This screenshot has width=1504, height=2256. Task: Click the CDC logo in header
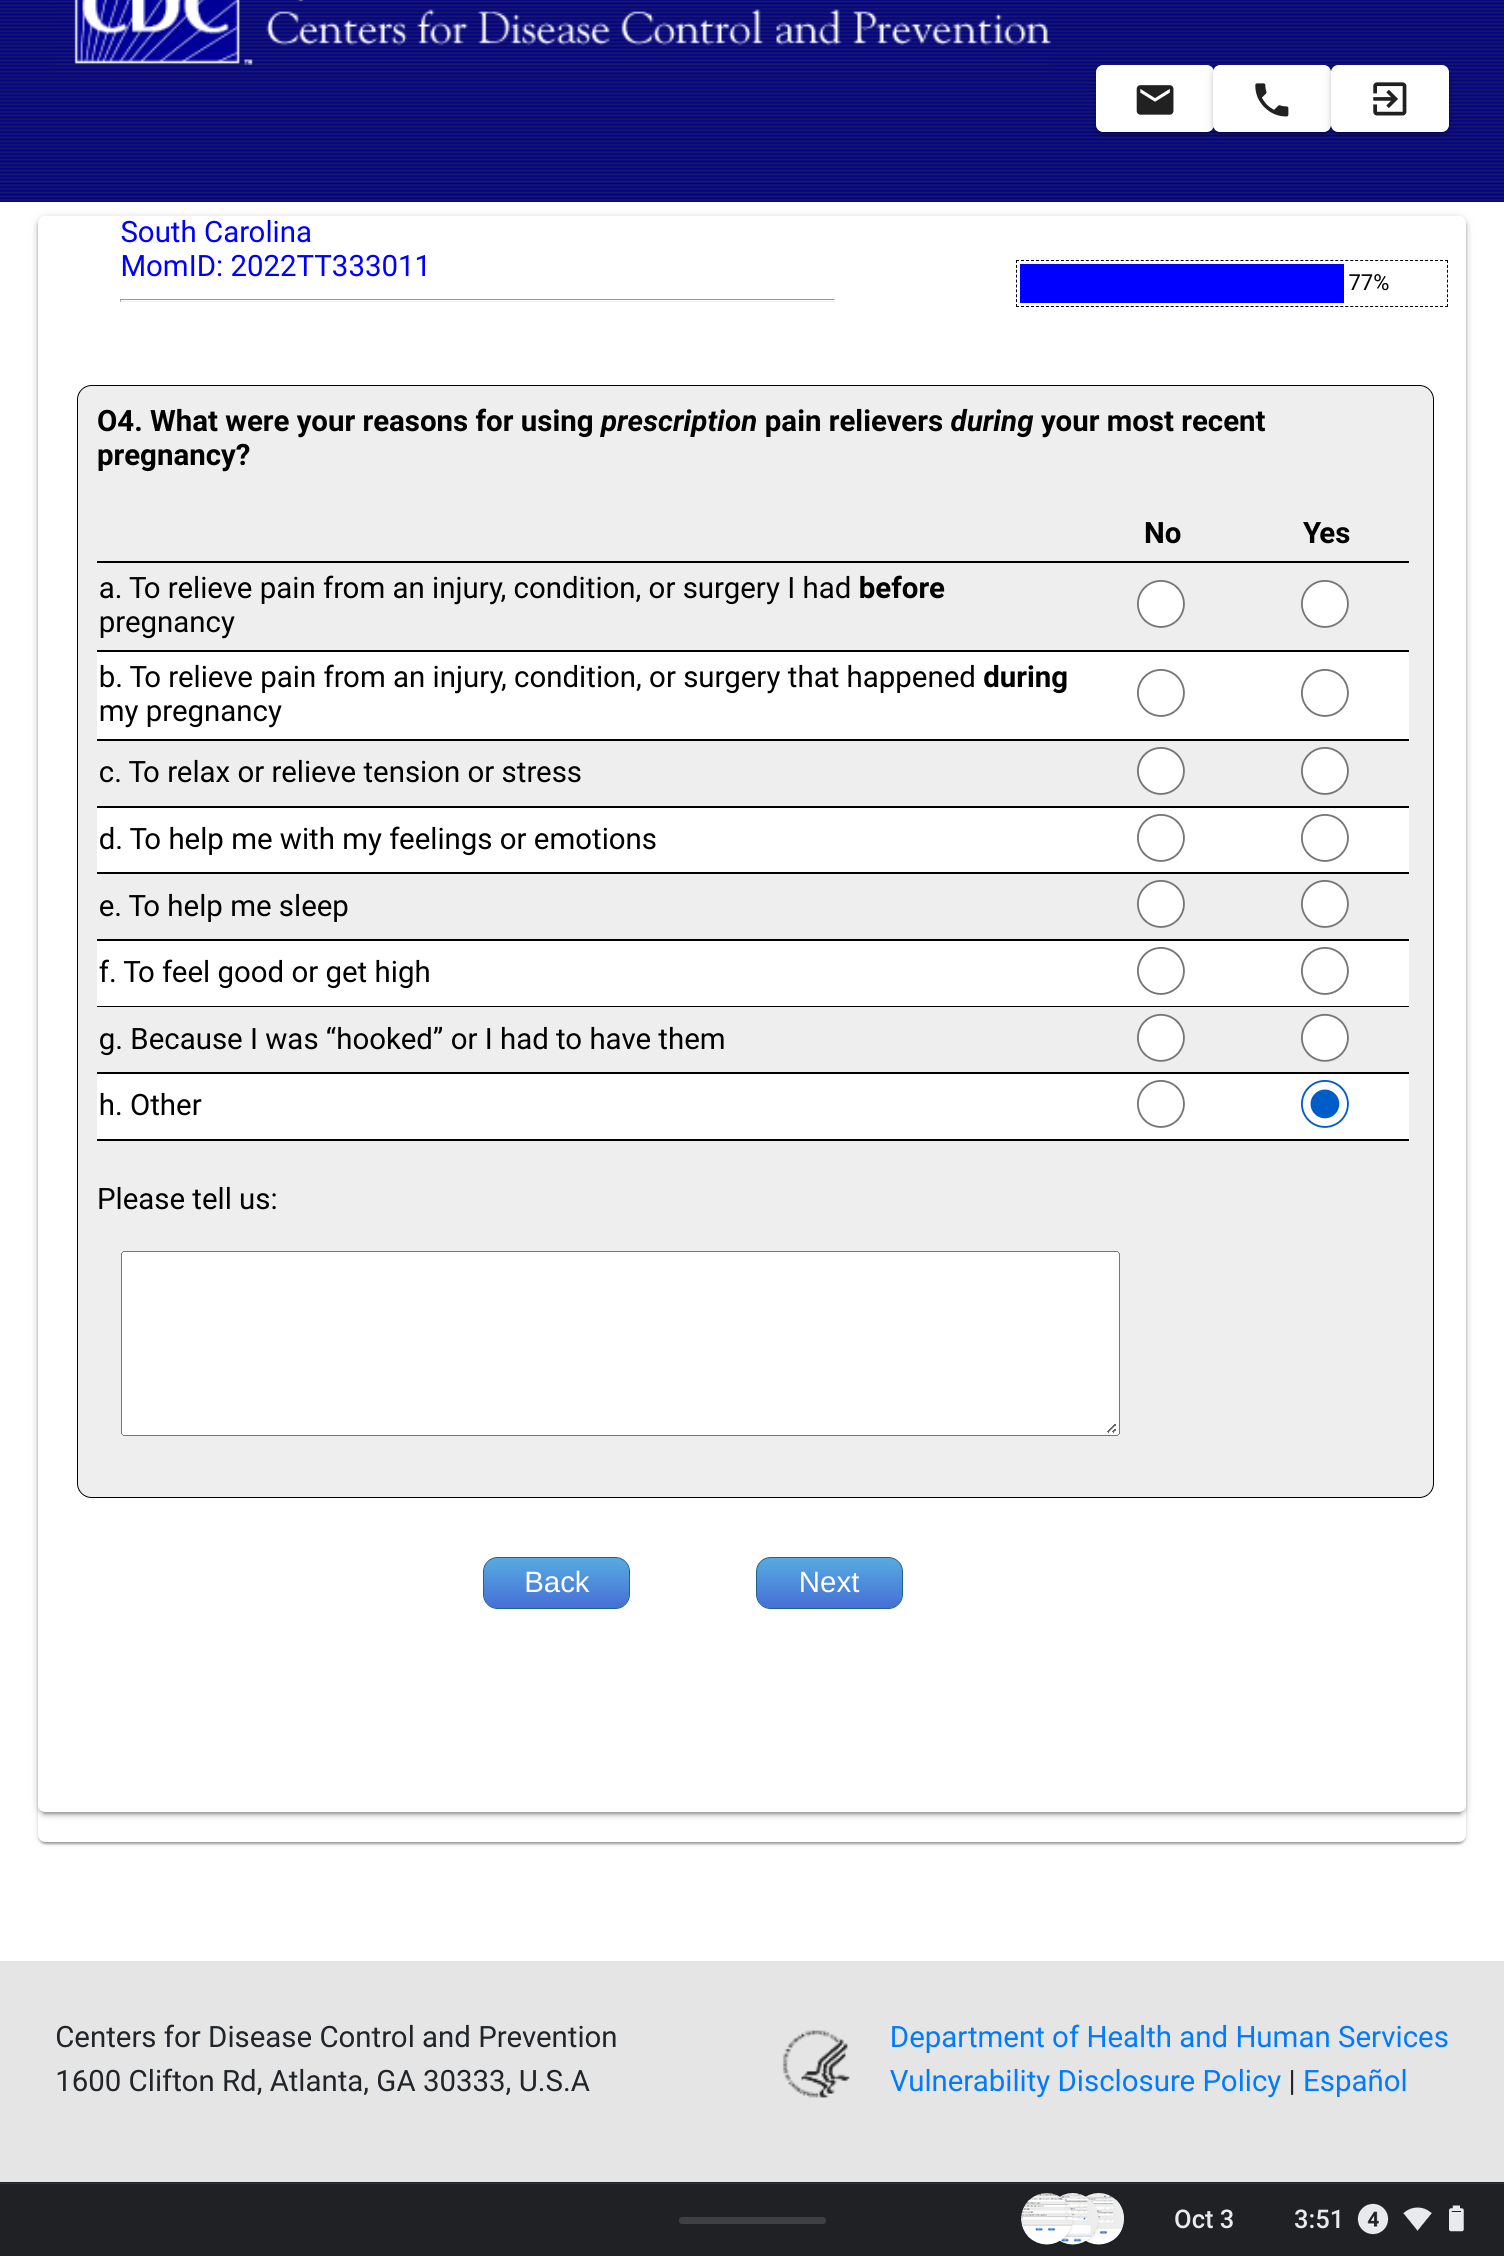158,30
